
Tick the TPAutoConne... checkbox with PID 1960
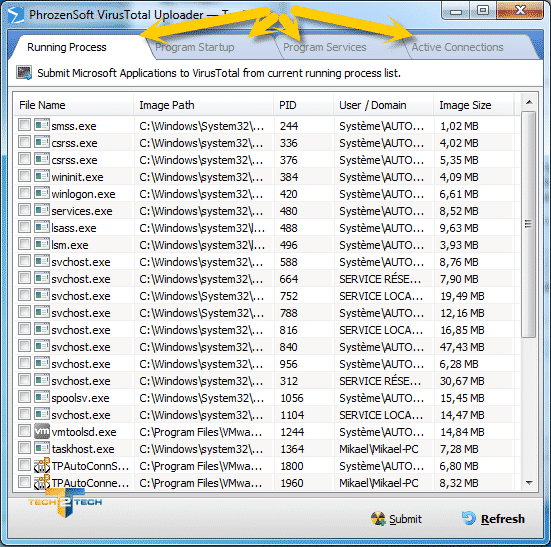pyautogui.click(x=24, y=481)
